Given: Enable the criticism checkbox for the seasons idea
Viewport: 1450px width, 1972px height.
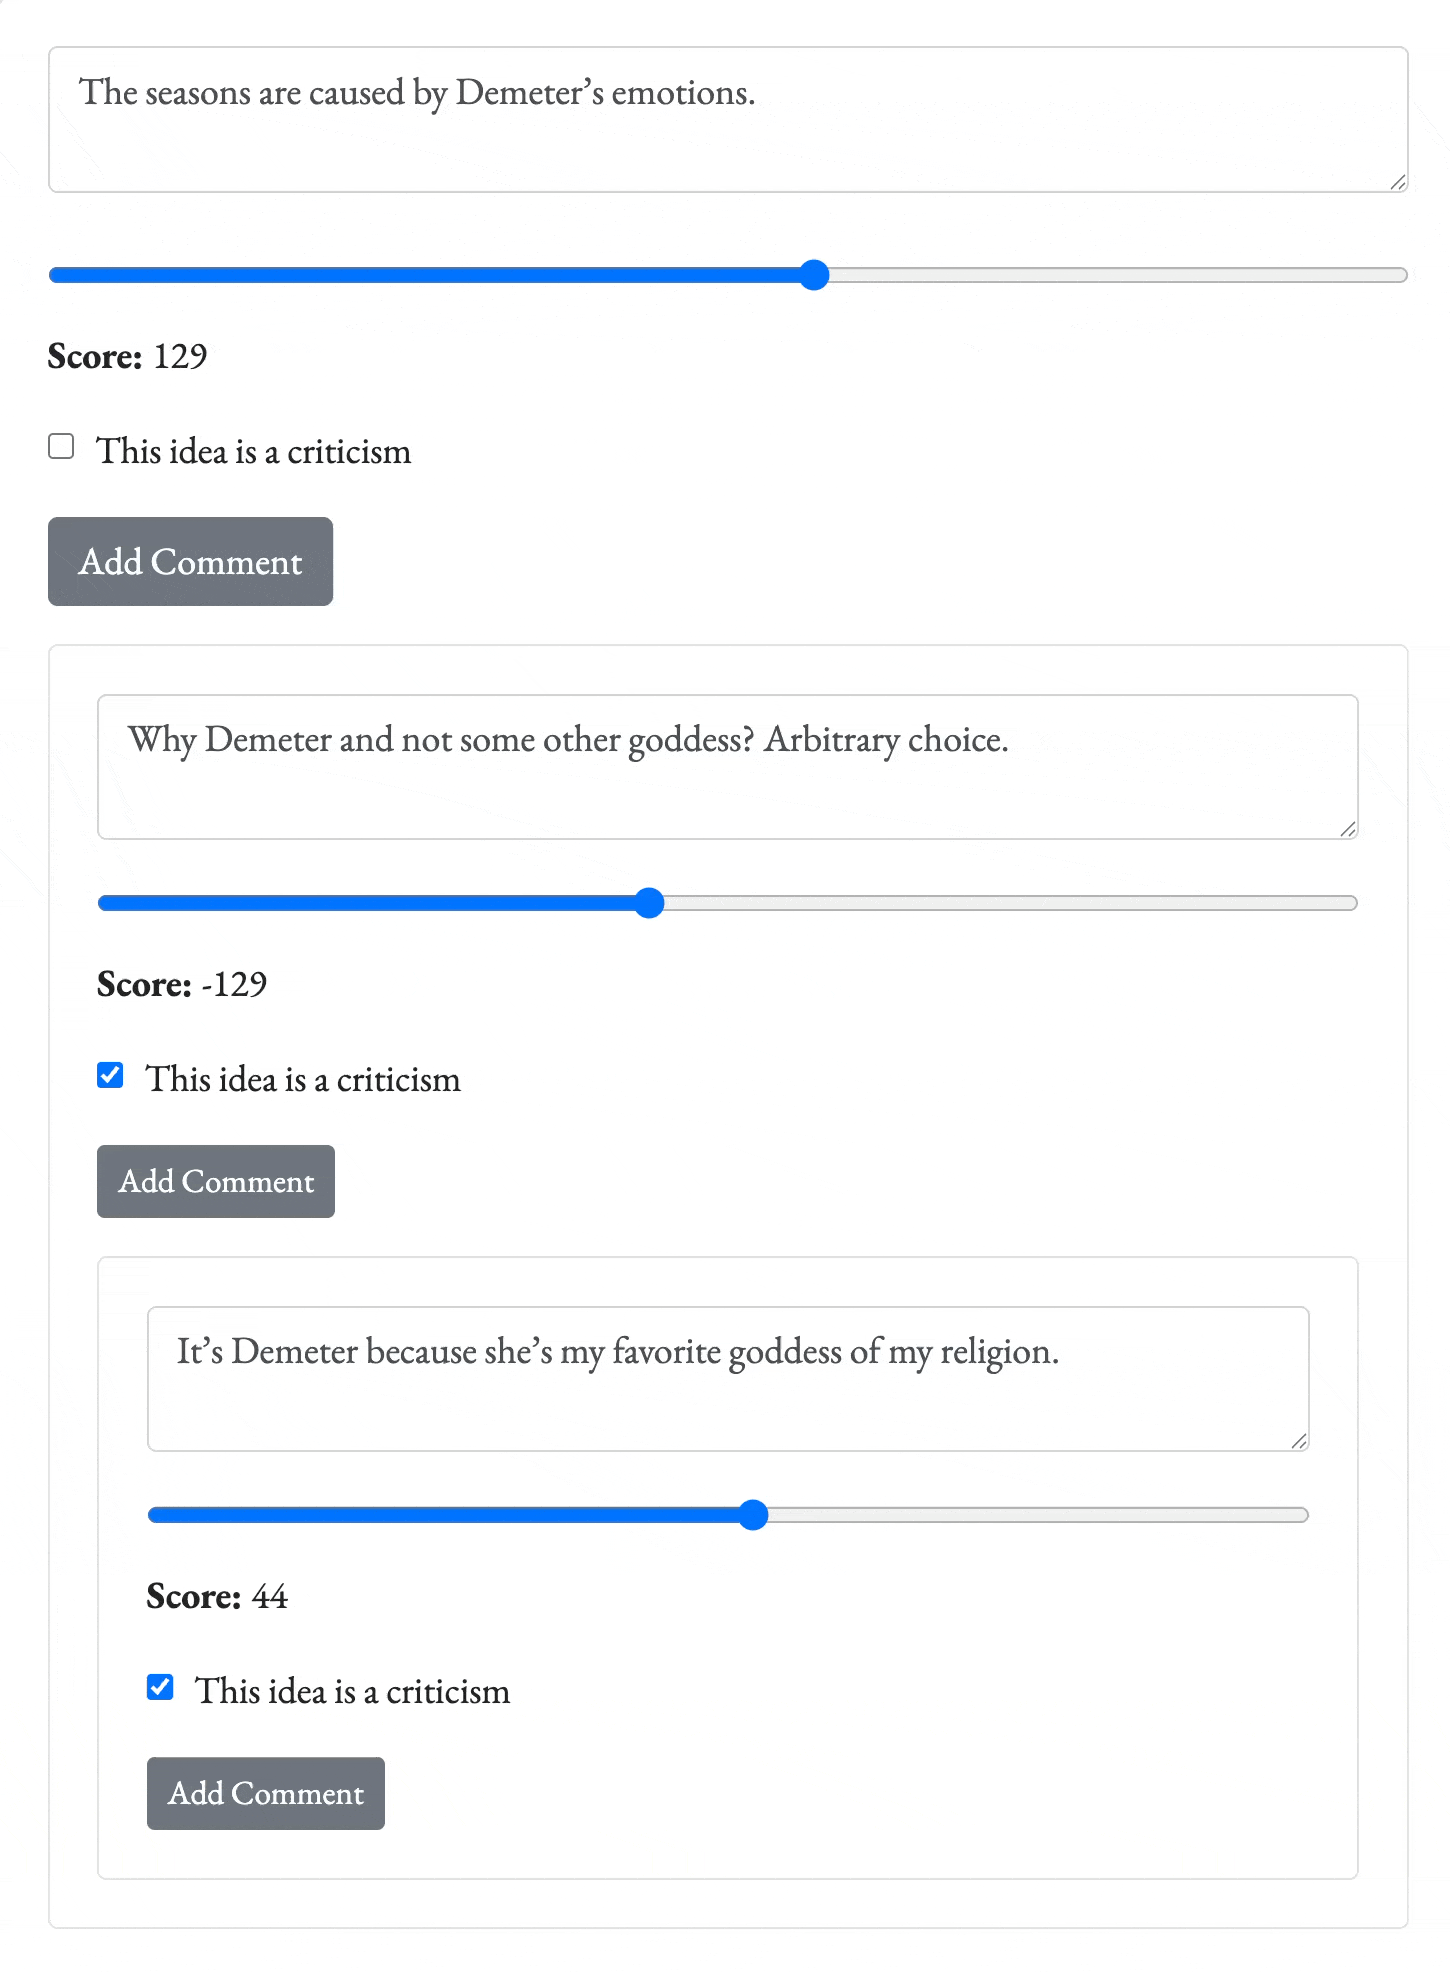Looking at the screenshot, I should click(x=61, y=446).
